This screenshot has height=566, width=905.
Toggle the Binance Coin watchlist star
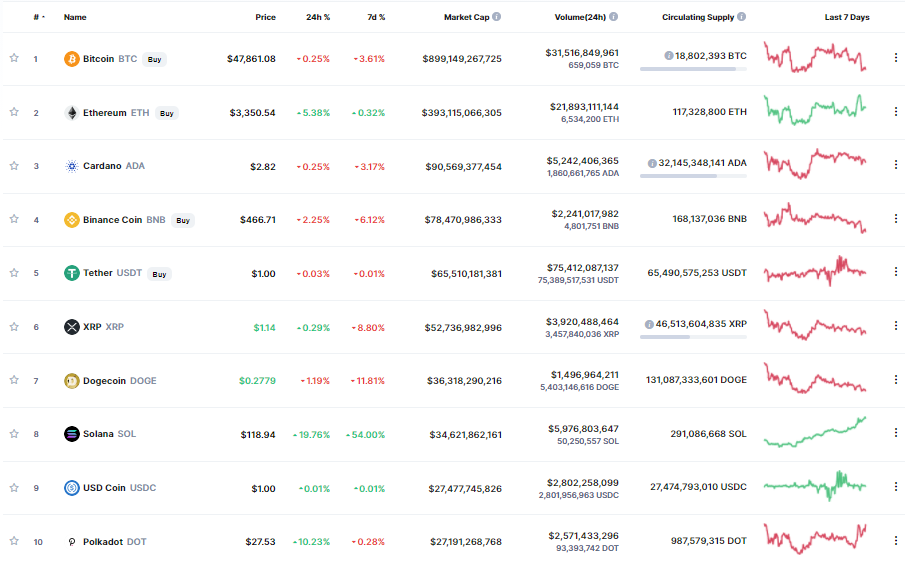tap(14, 219)
